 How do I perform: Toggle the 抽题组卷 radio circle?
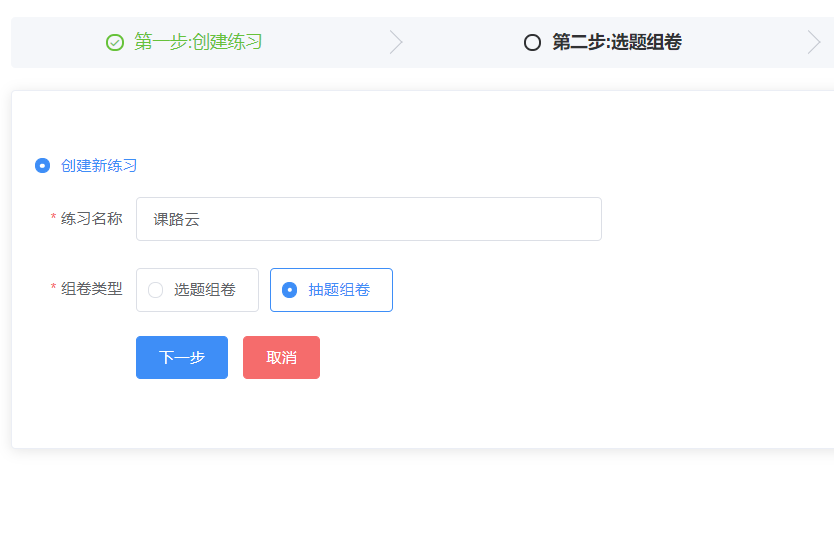289,290
